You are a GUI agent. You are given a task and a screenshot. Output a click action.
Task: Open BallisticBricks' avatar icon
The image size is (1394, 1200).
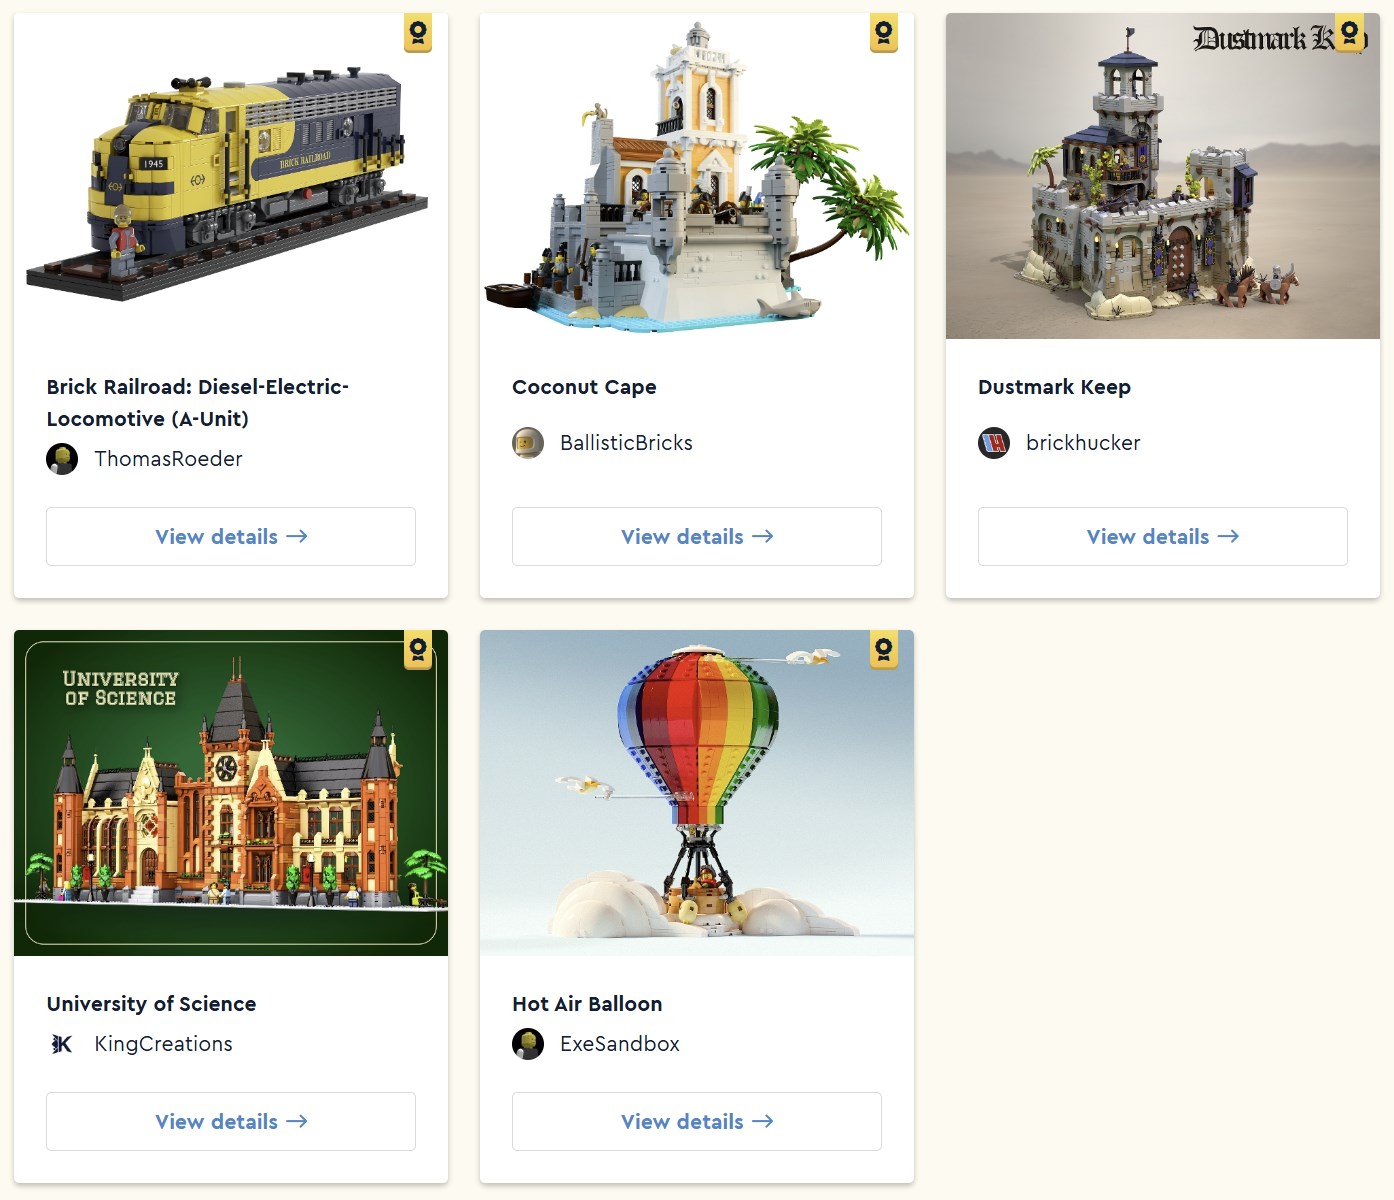[528, 443]
